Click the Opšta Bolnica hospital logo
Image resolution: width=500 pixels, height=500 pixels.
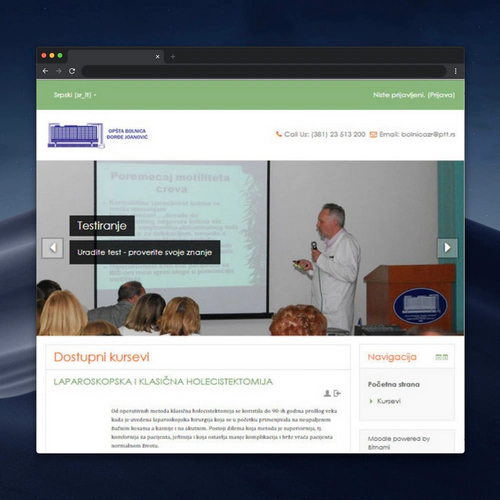pos(98,135)
